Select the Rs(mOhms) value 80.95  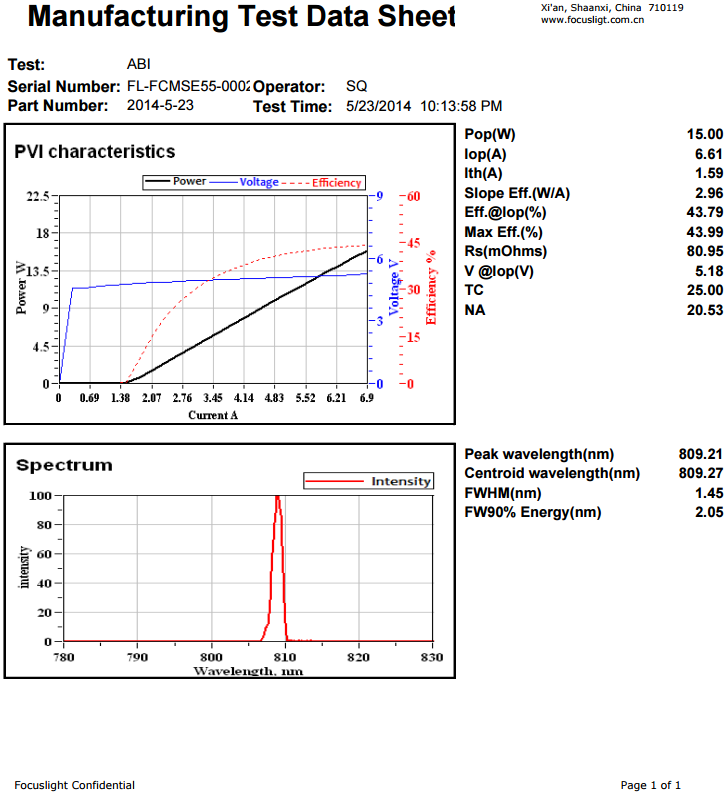(705, 251)
